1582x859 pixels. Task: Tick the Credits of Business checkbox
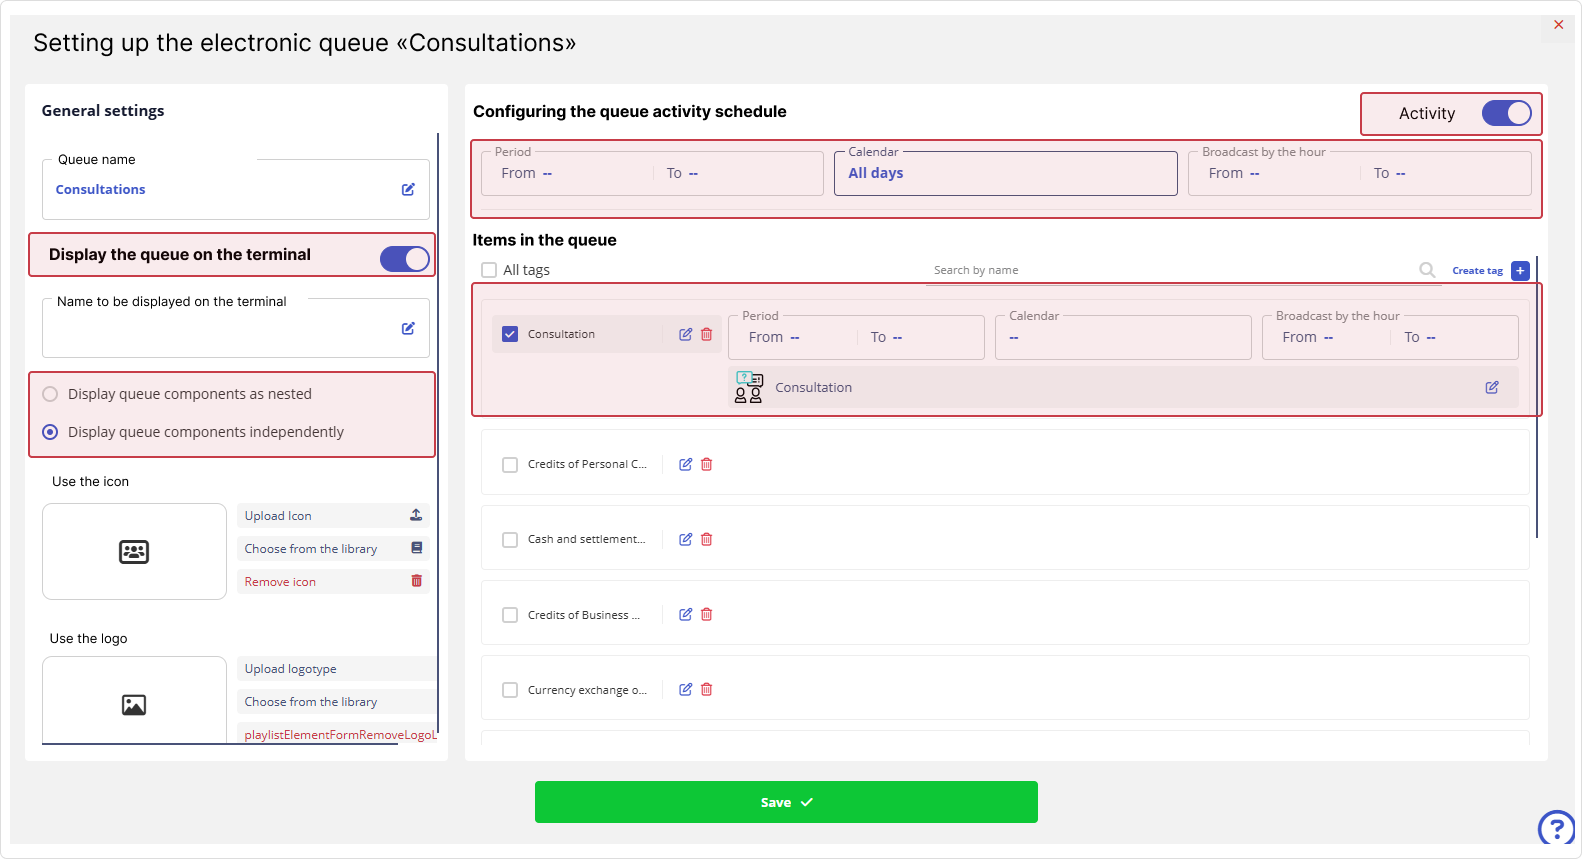[510, 615]
